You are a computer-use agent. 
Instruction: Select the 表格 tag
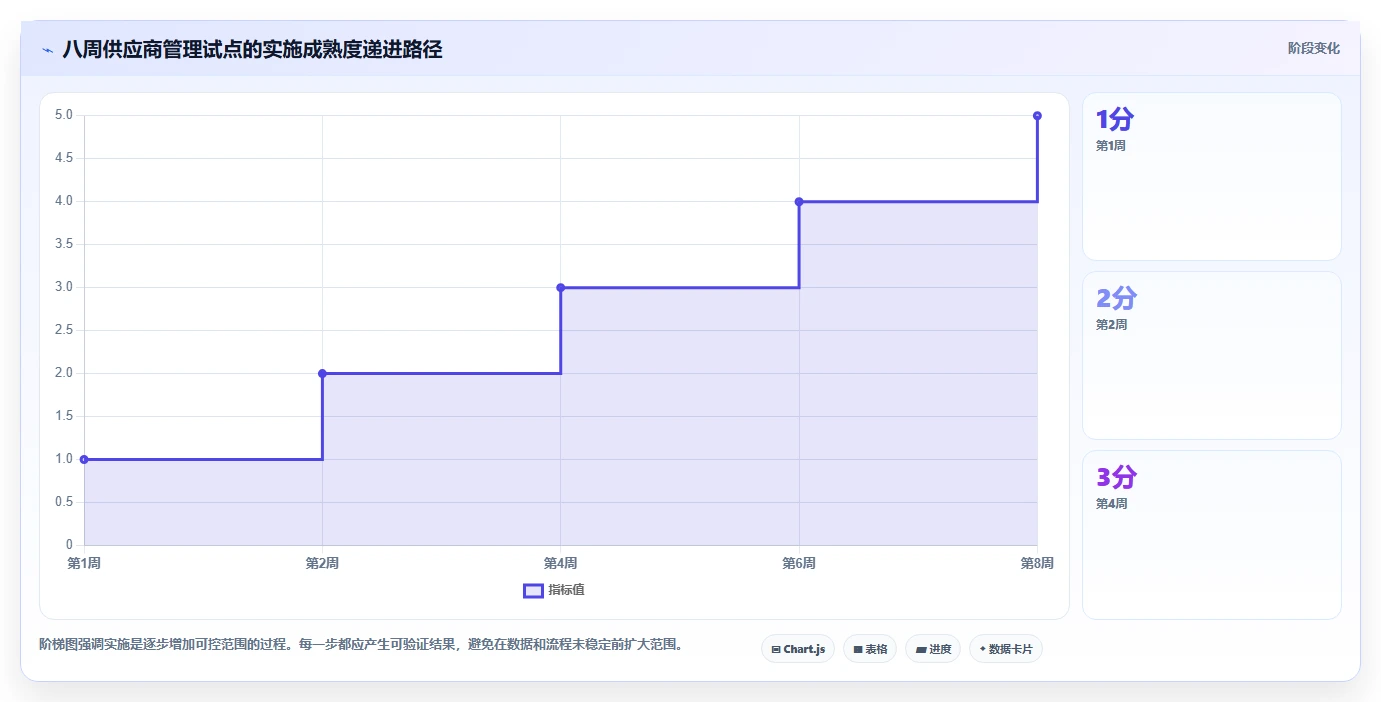(870, 649)
